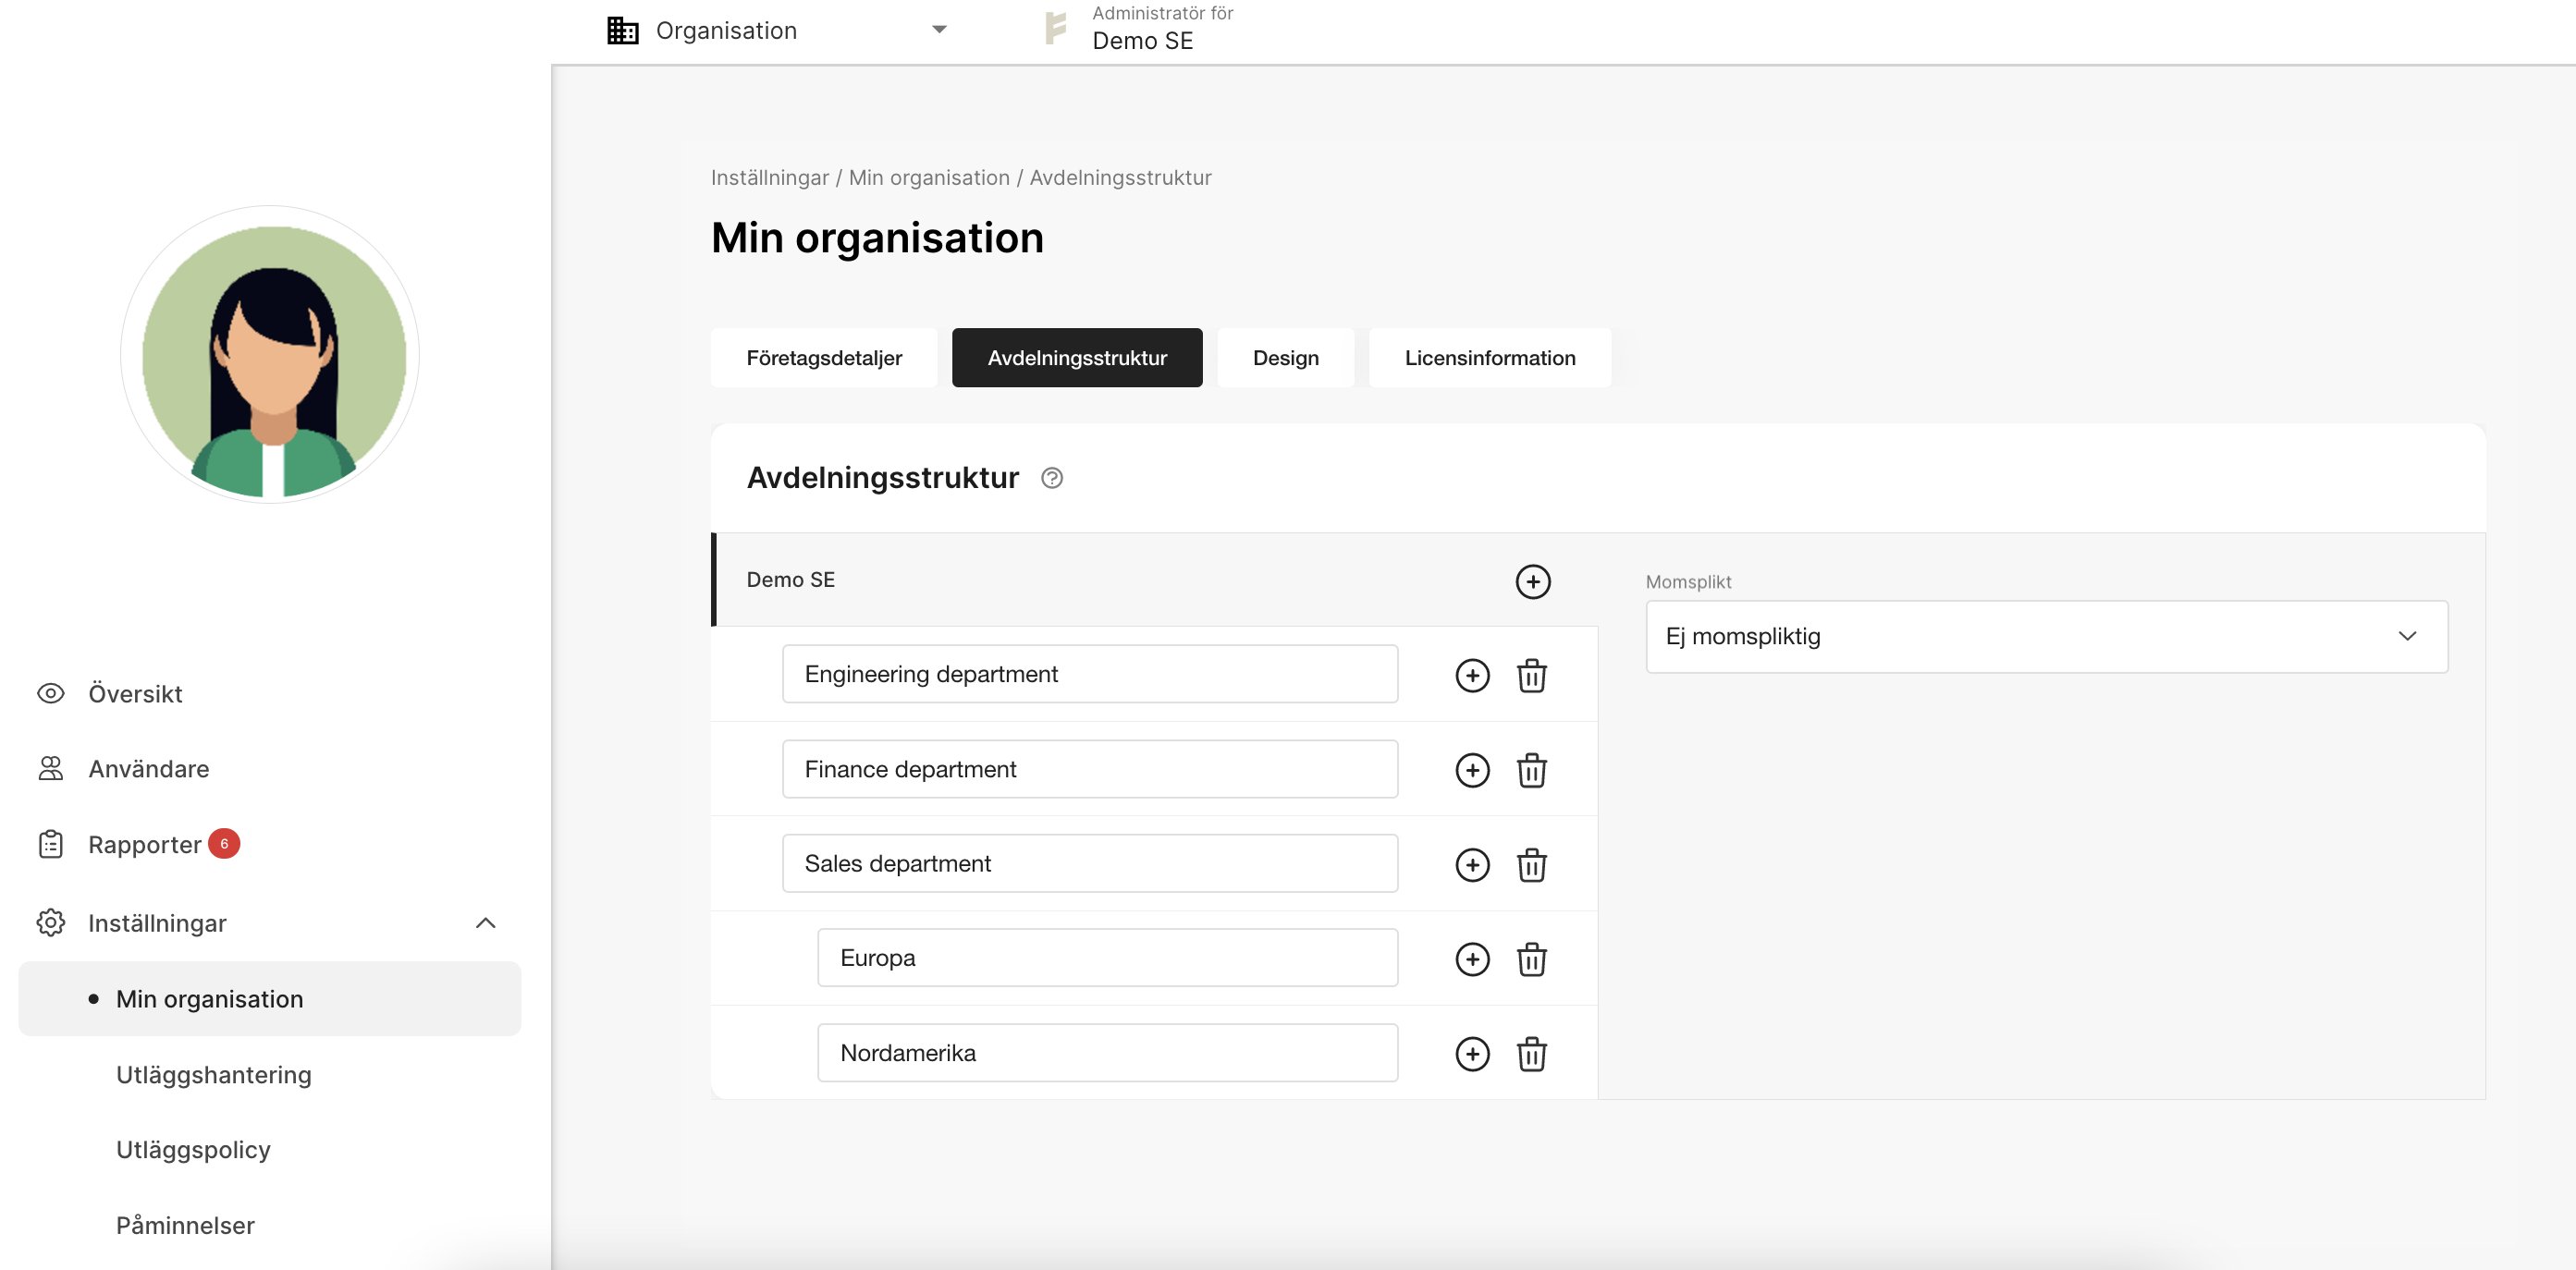Go to Min organisation in sidebar
The width and height of the screenshot is (2576, 1270).
click(270, 998)
